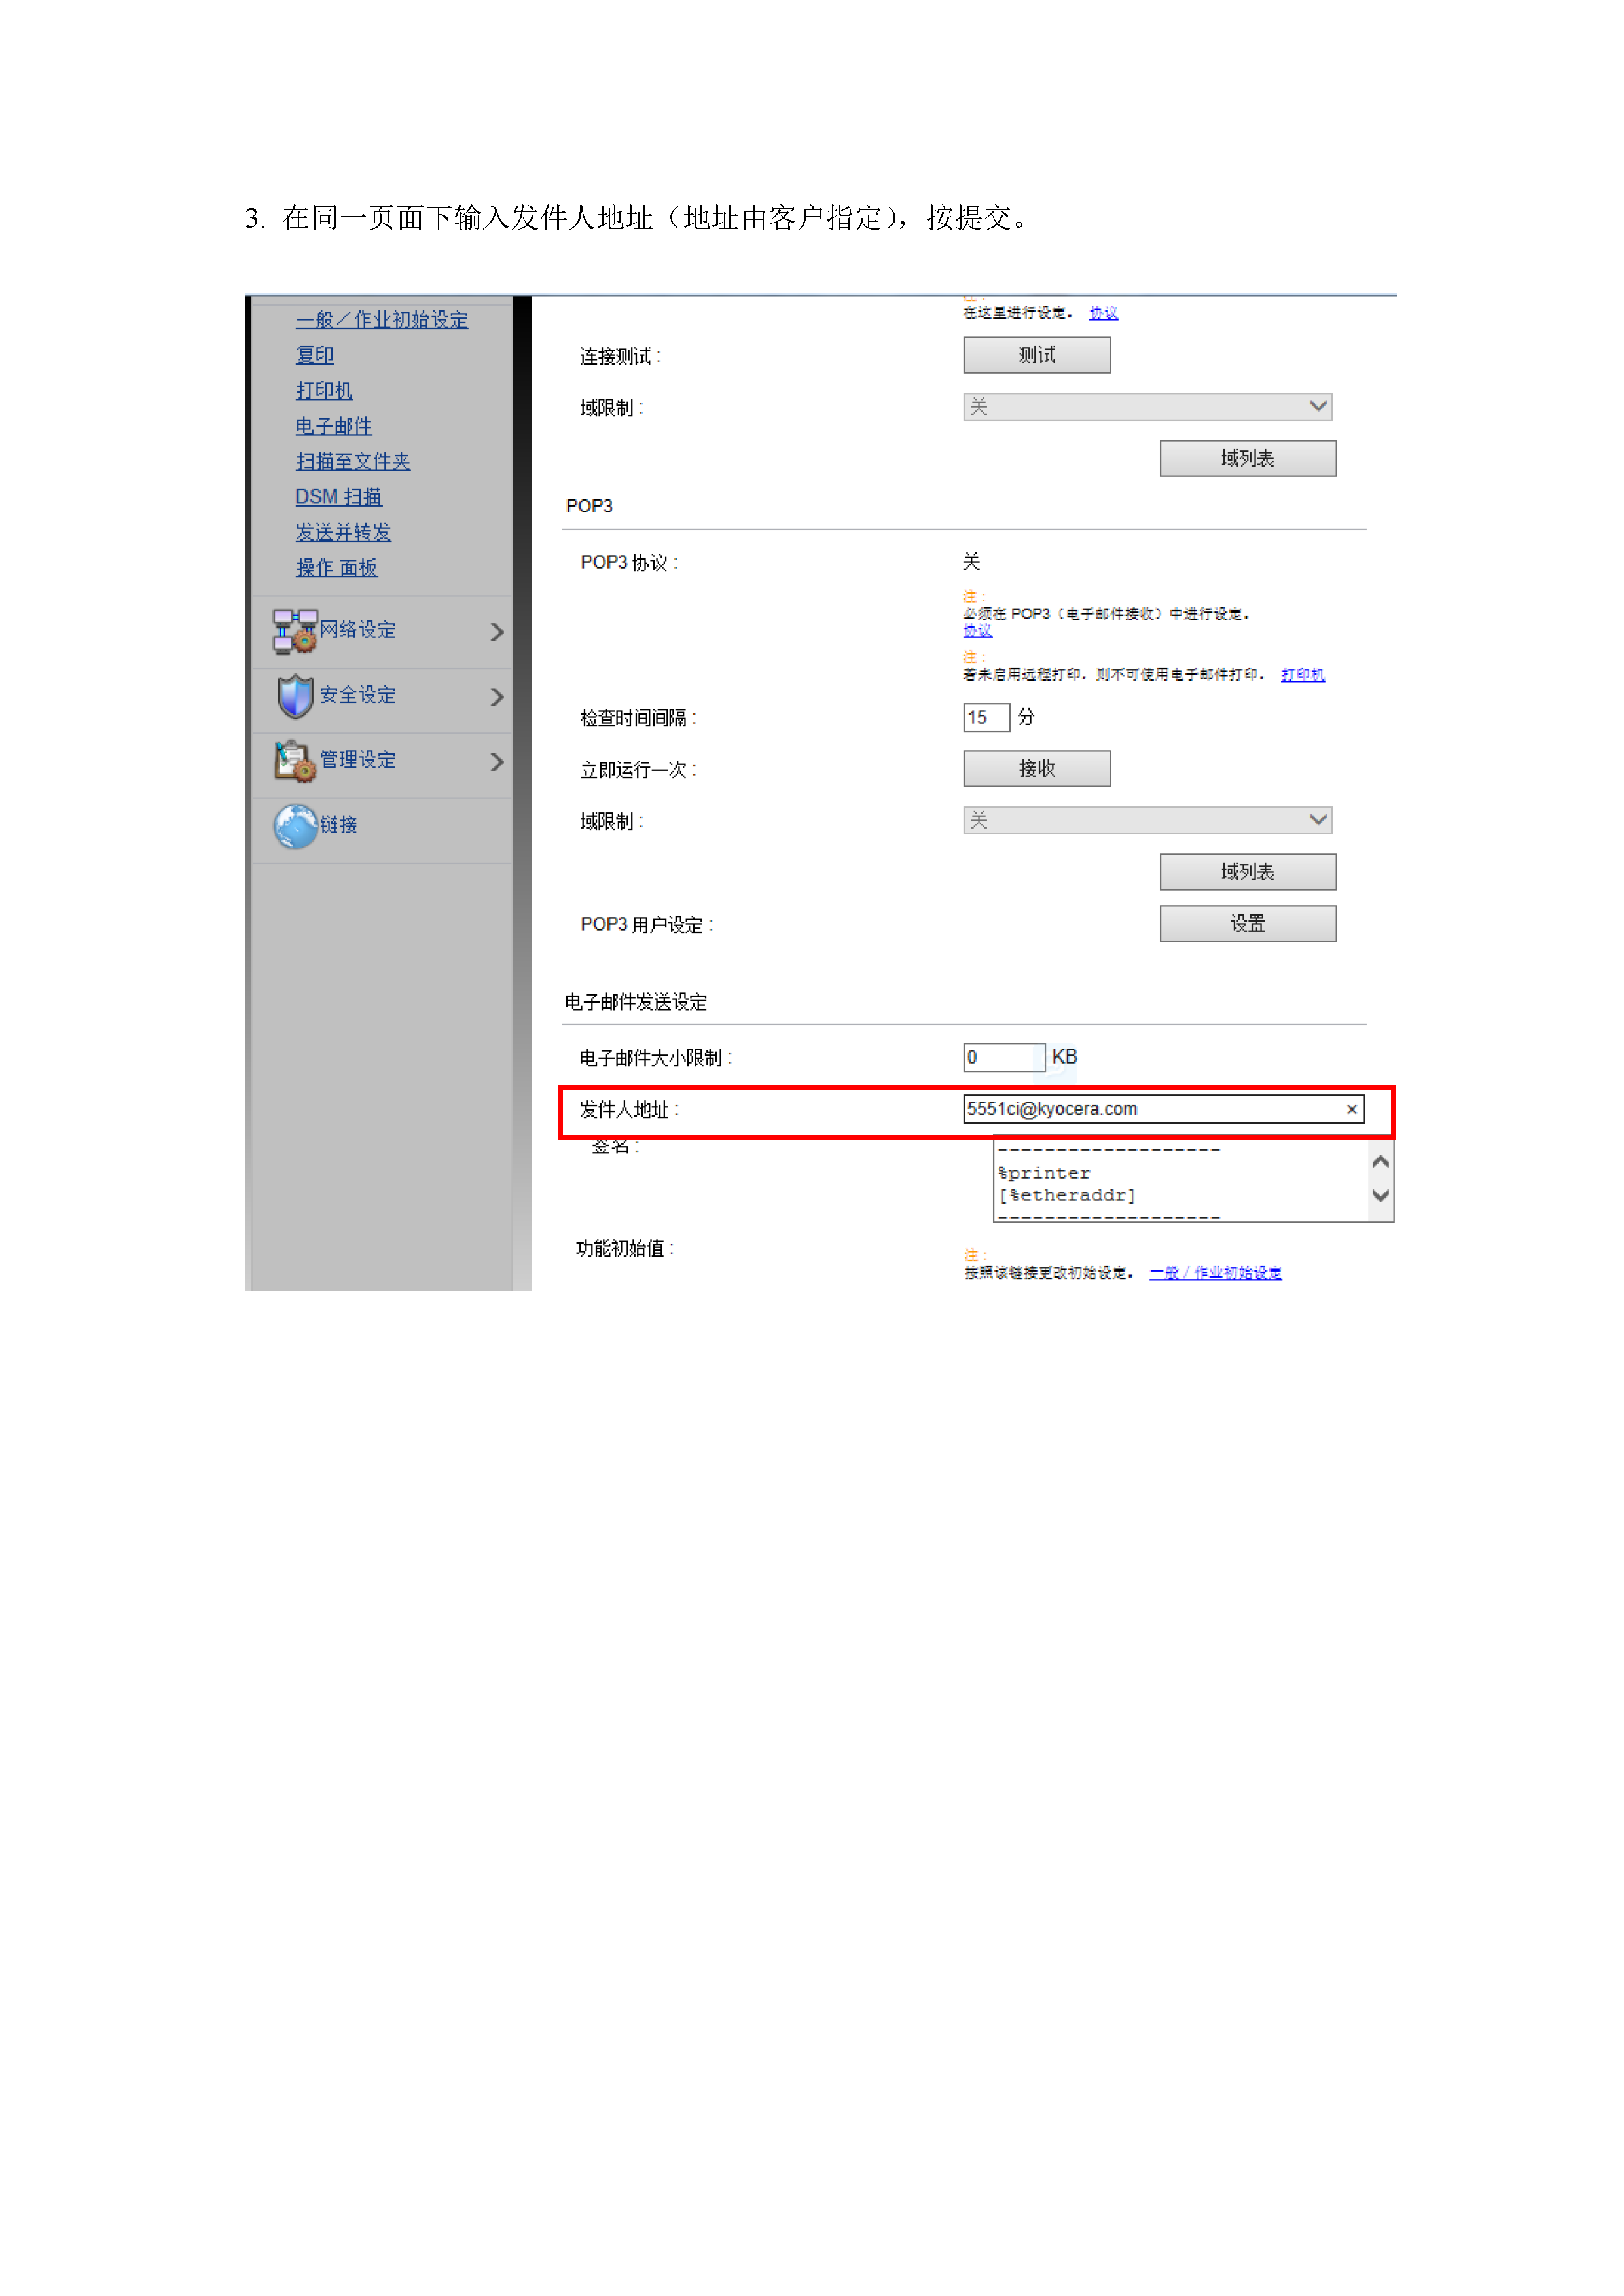This screenshot has height=2296, width=1624.
Task: Clear the sender address with the X icon
Action: (x=1351, y=1109)
